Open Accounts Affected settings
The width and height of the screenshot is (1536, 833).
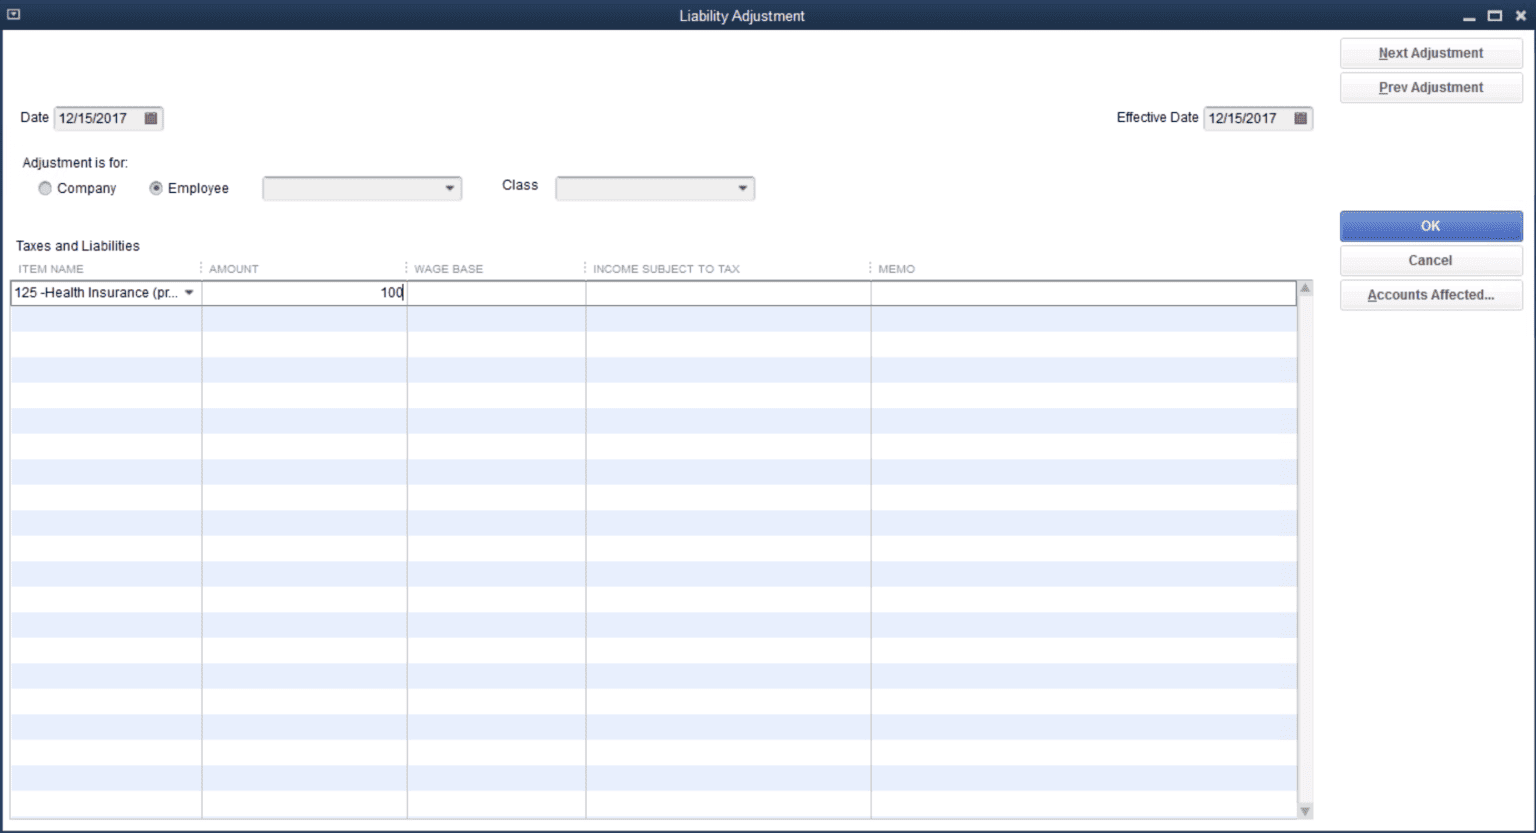1430,294
